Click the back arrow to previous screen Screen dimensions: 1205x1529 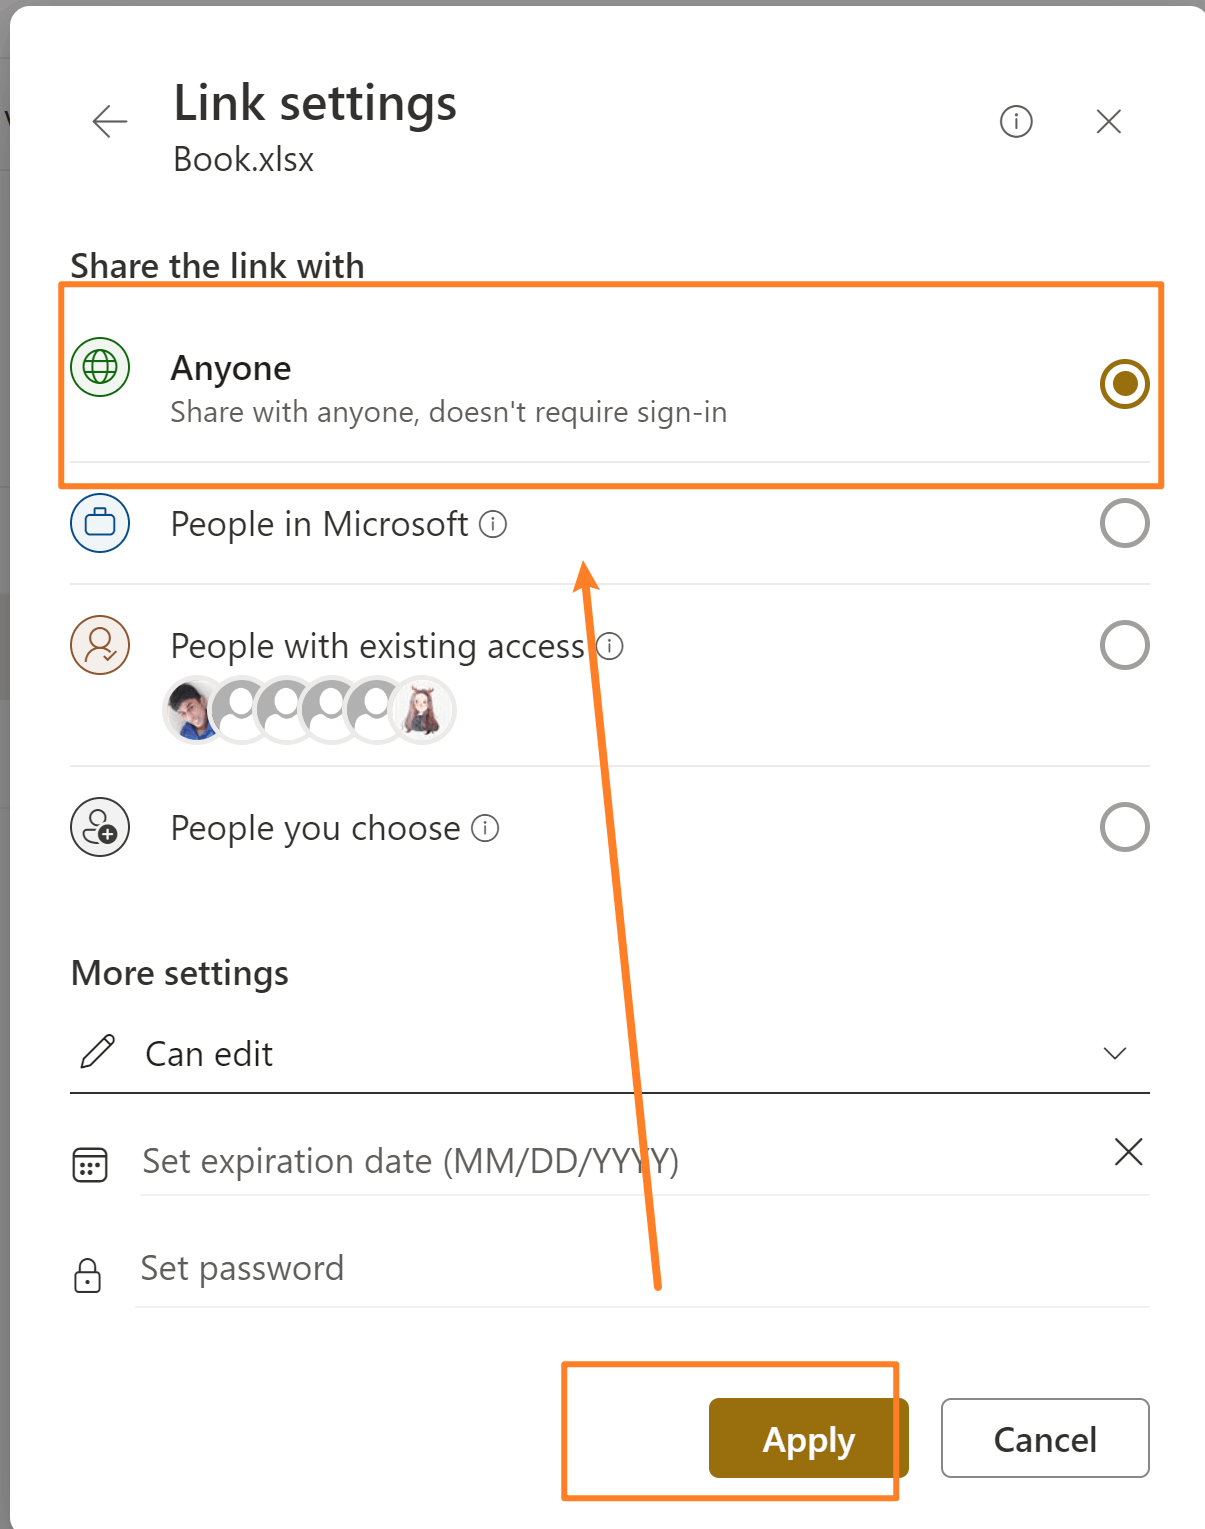[109, 121]
